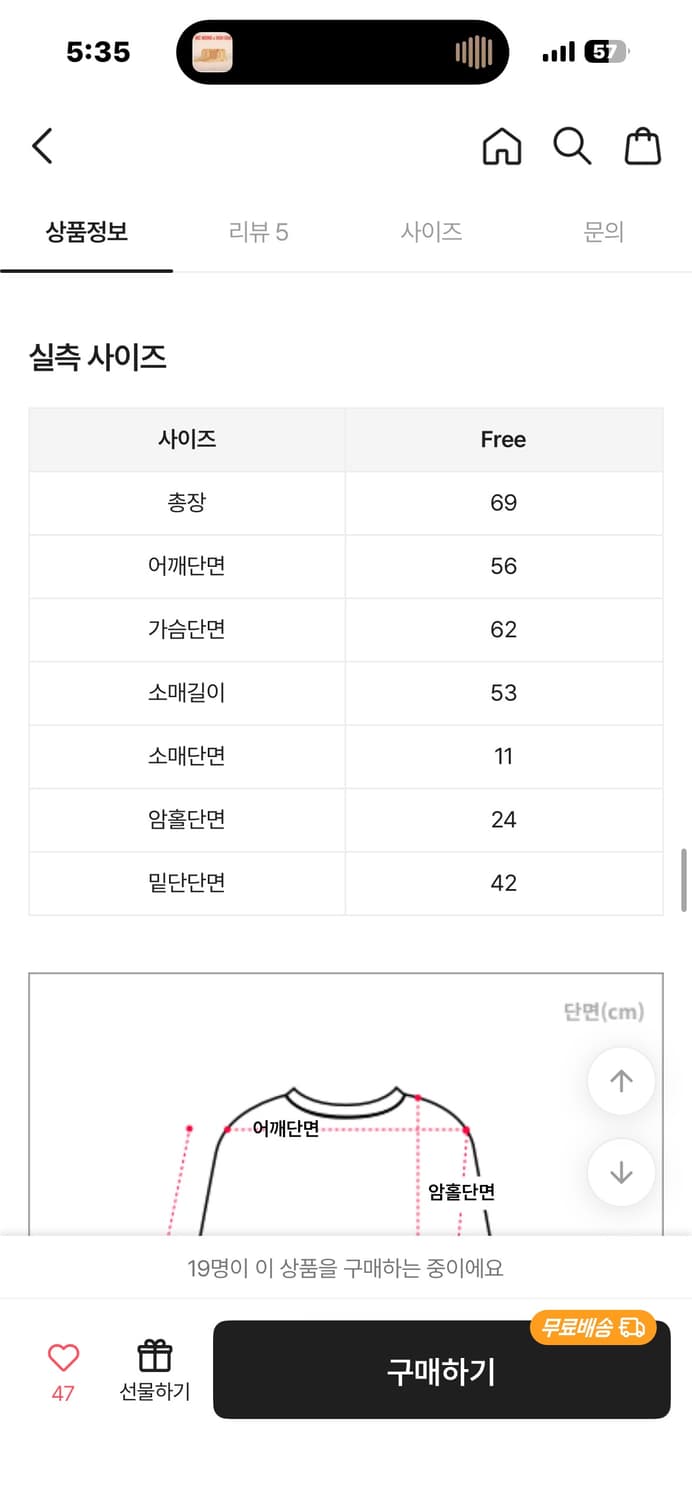Viewport: 692px width, 1500px height.
Task: Open the 문의 tab
Action: [603, 231]
